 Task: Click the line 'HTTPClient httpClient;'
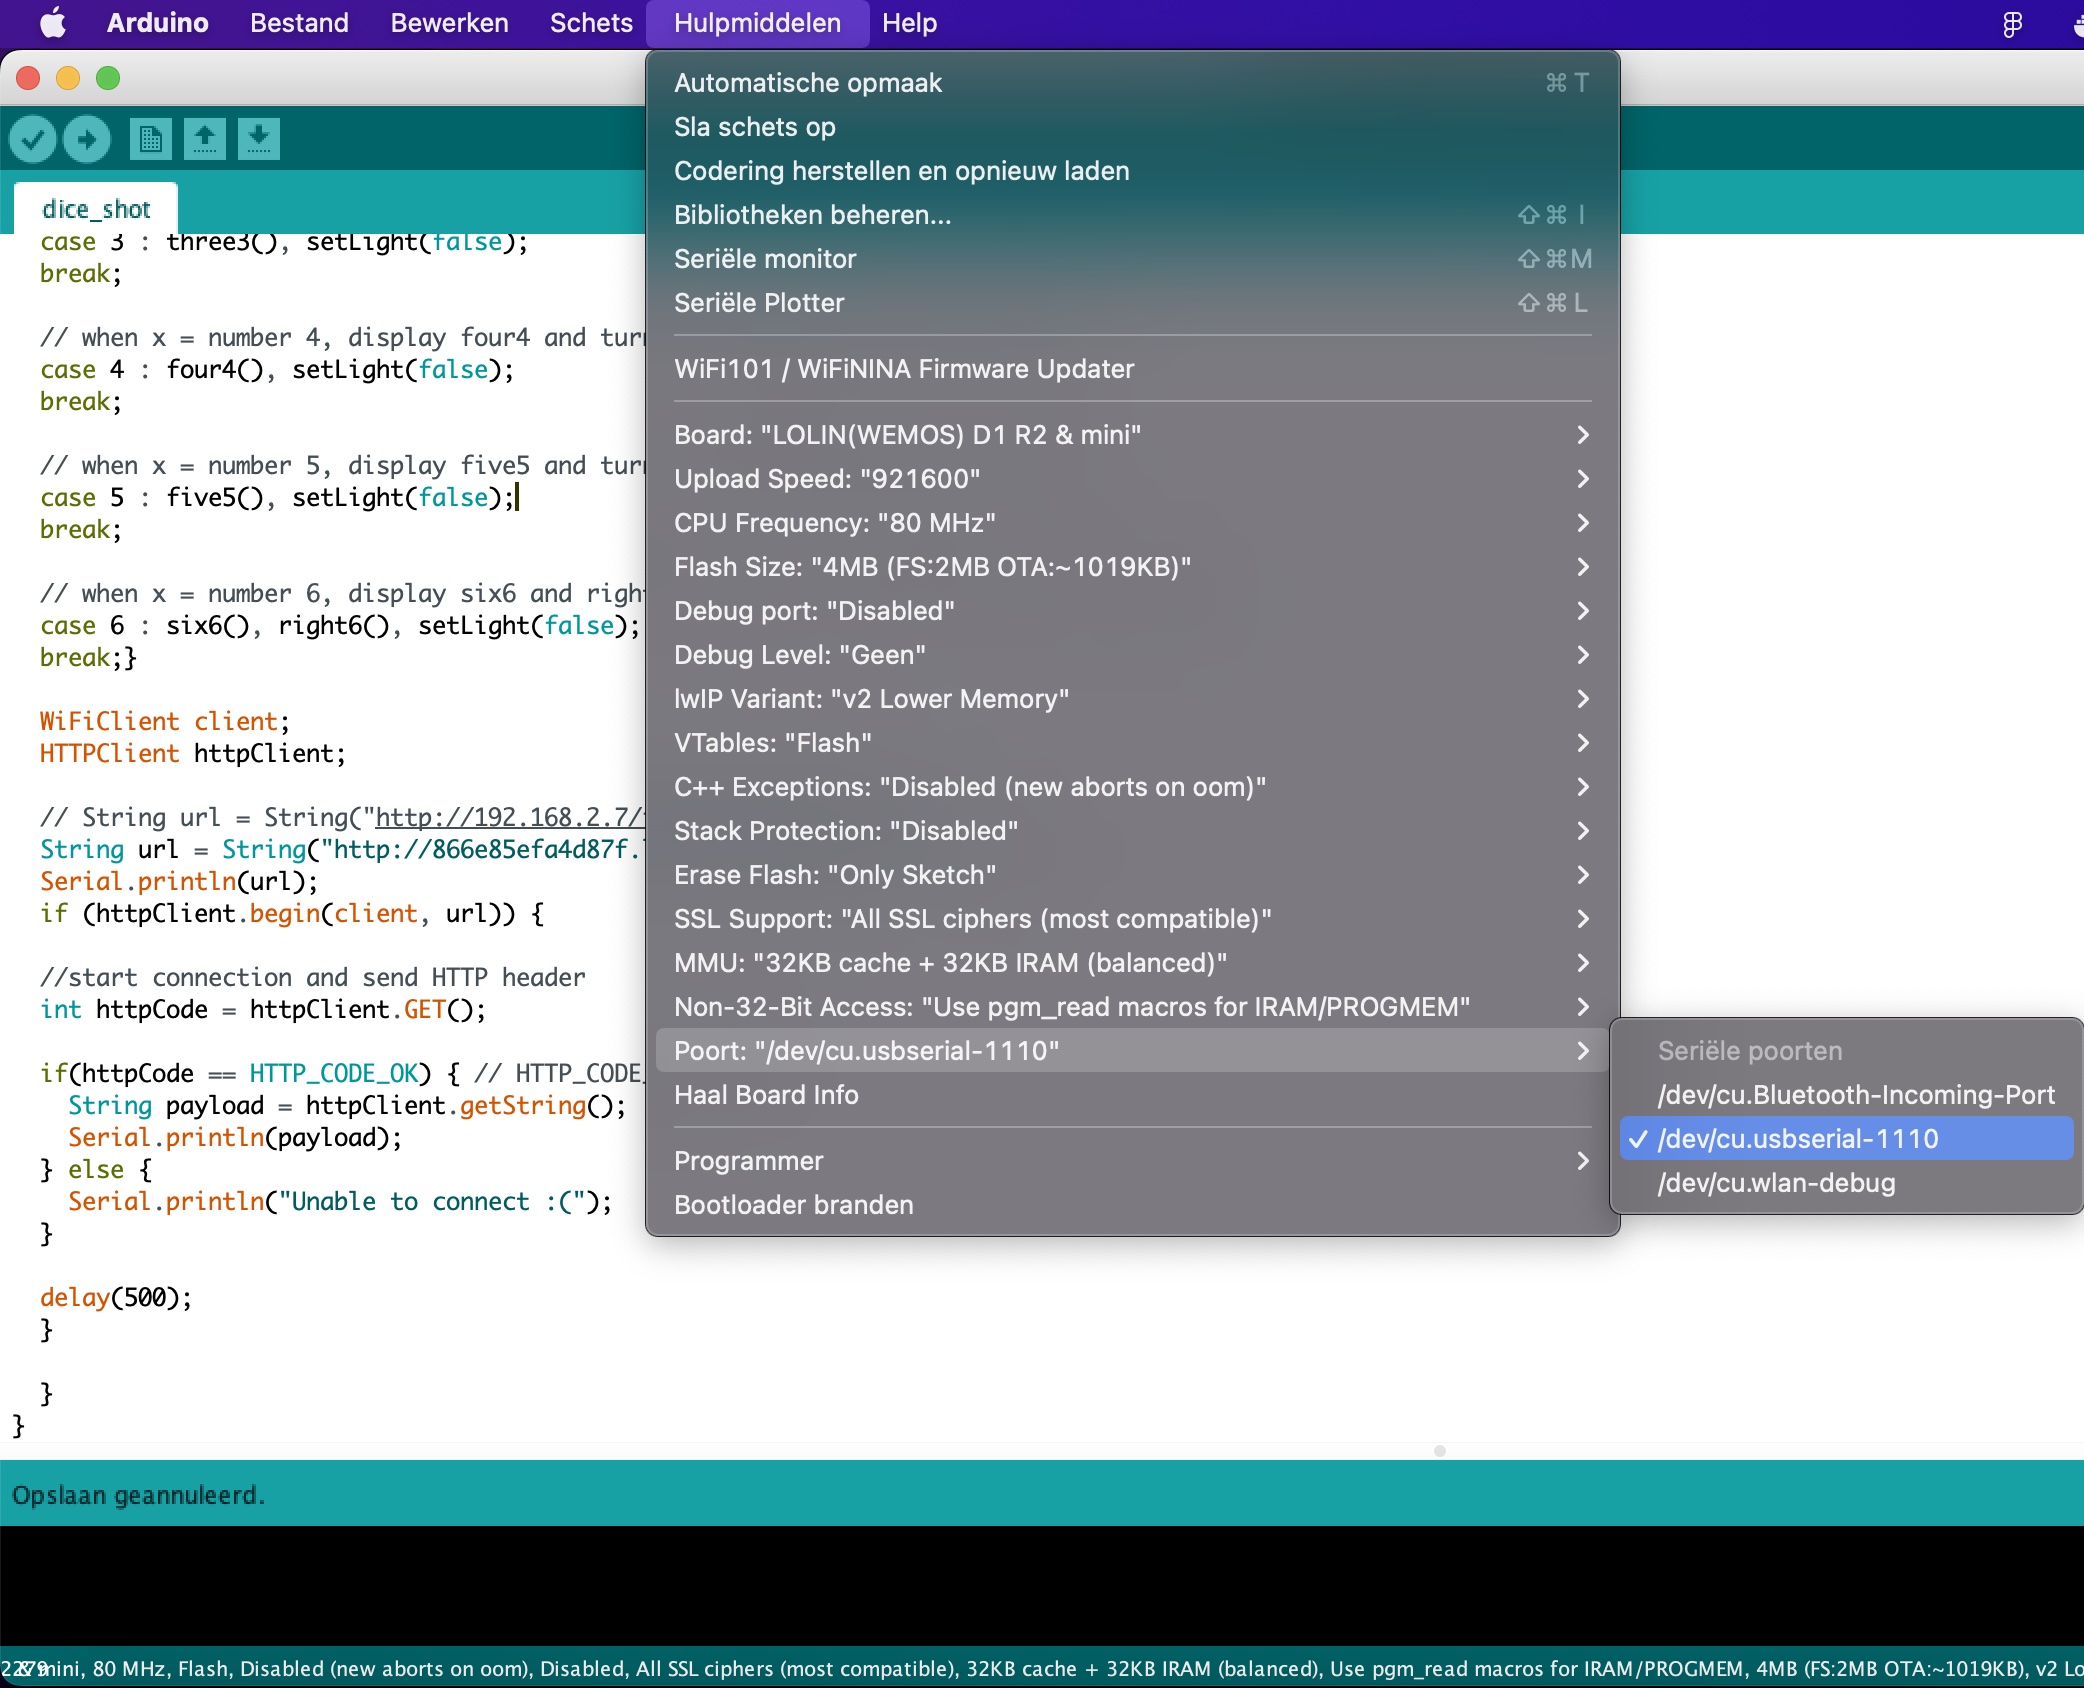click(x=193, y=753)
